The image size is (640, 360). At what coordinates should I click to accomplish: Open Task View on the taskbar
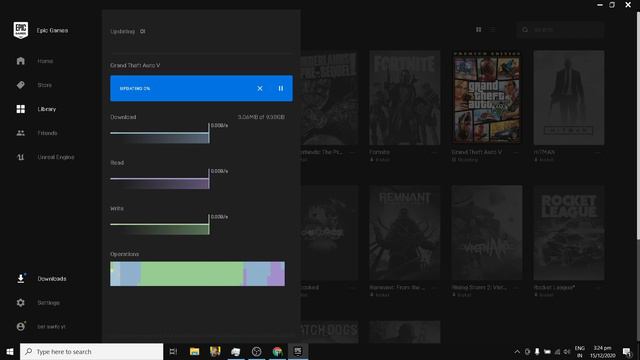click(x=173, y=351)
